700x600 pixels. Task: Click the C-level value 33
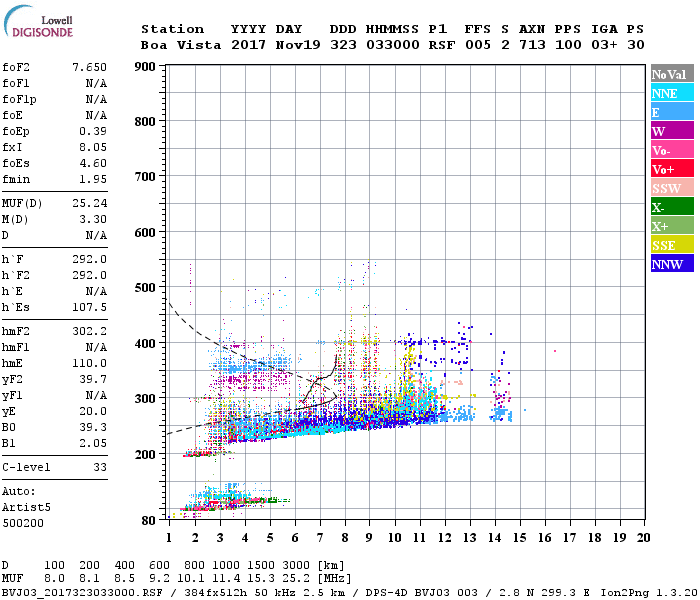click(x=100, y=467)
